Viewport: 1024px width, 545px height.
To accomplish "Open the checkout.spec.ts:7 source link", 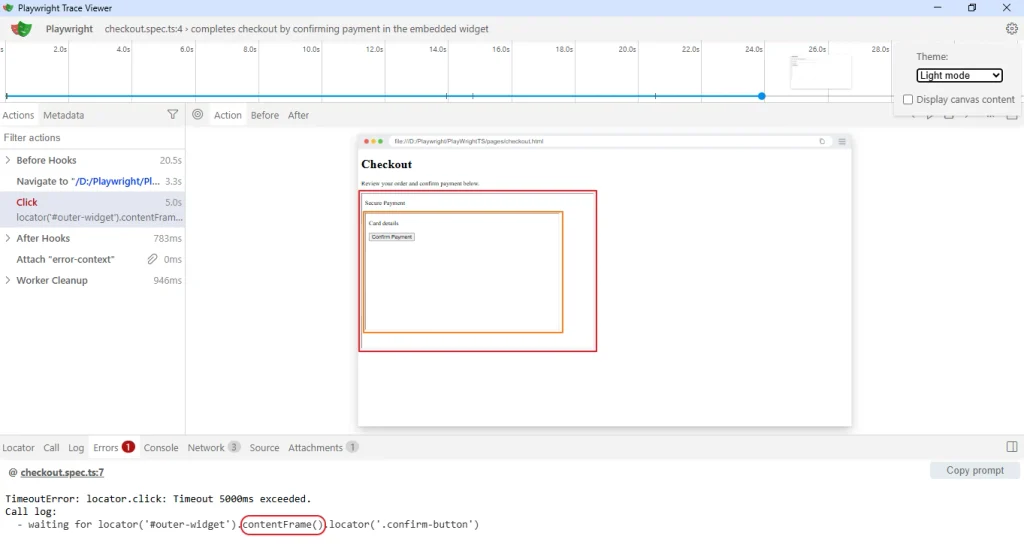I will pos(62,472).
